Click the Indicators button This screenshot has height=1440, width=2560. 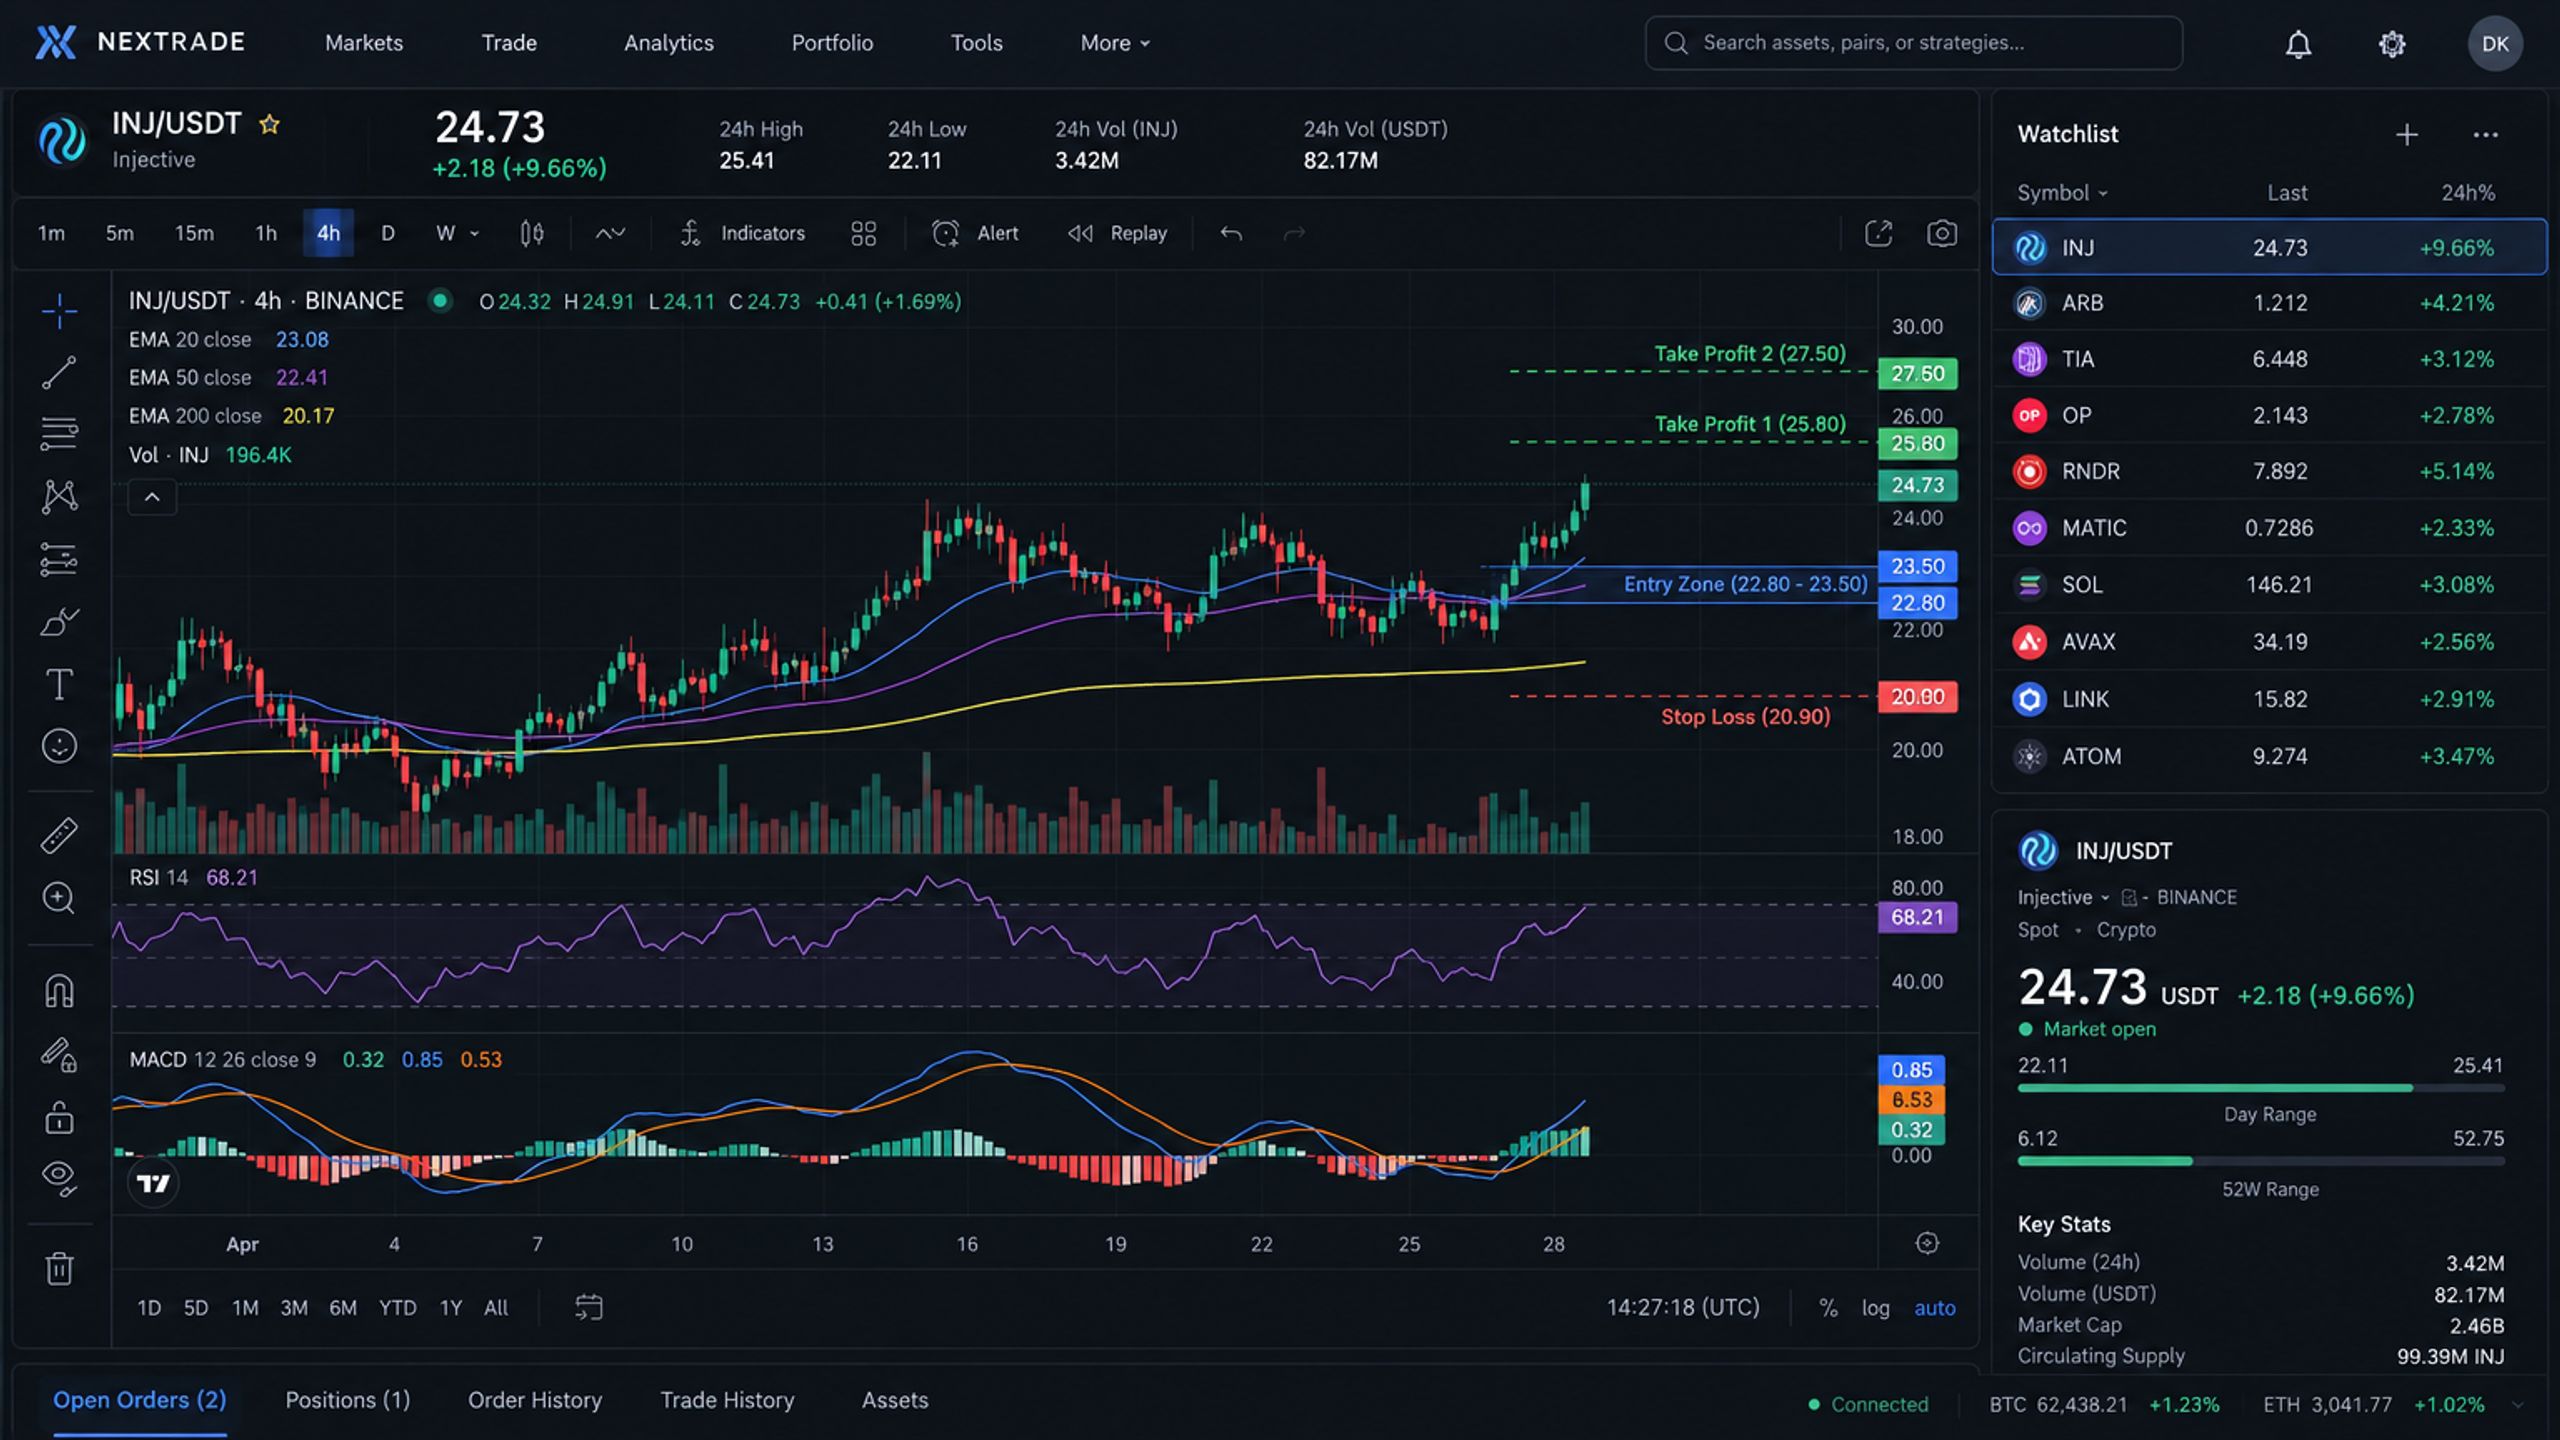coord(743,233)
